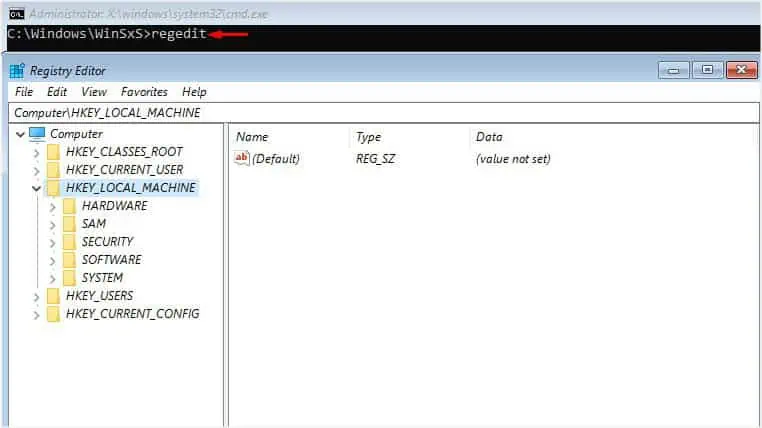Select the HKEY_CURRENT_USER label
The height and width of the screenshot is (428, 762).
point(124,170)
